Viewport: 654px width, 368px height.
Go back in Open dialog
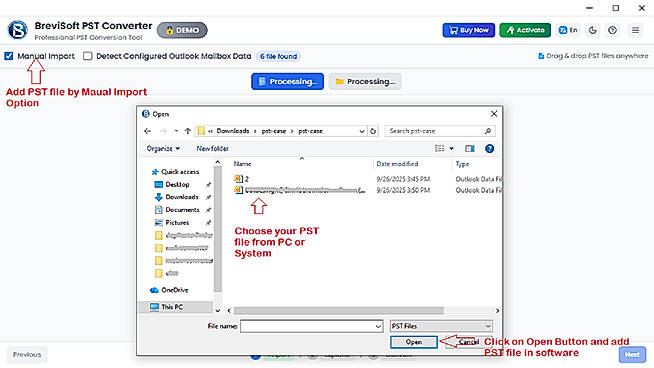(148, 131)
